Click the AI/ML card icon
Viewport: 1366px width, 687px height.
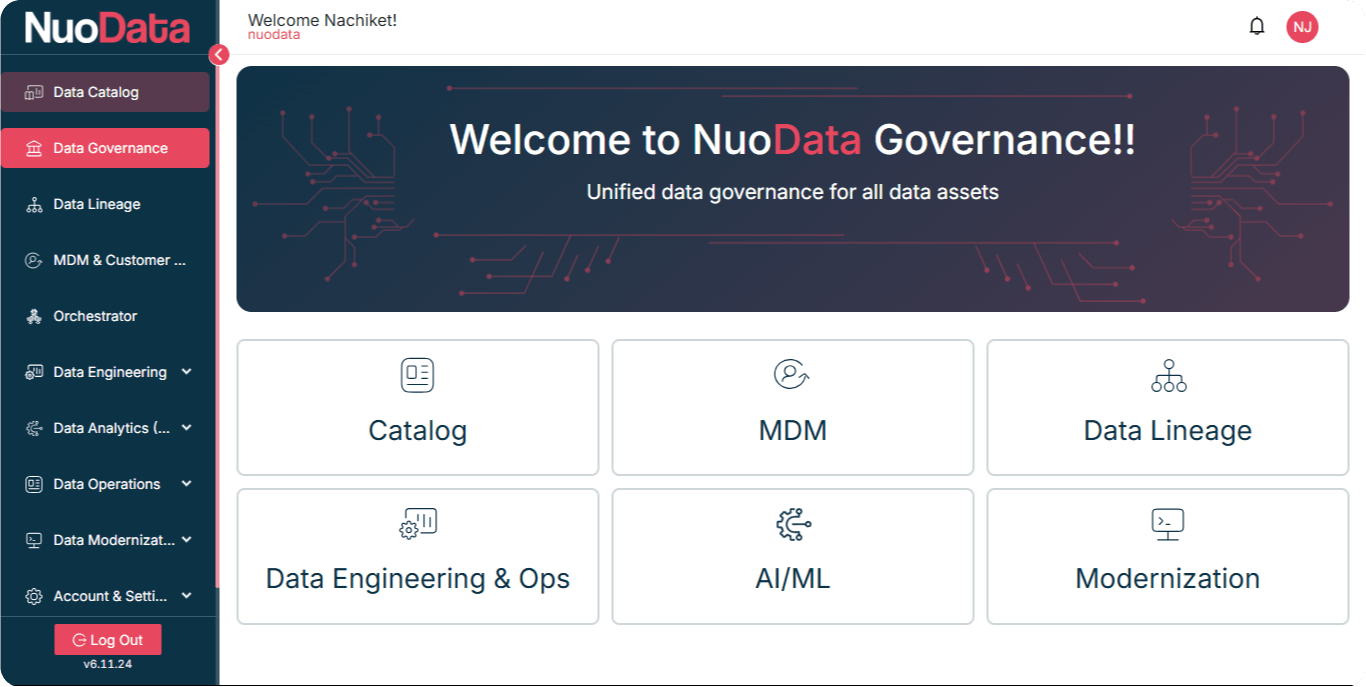pos(793,523)
